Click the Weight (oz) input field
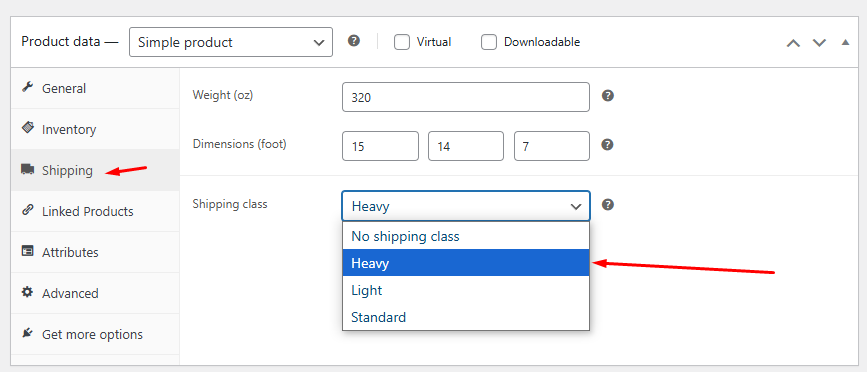 pyautogui.click(x=466, y=97)
